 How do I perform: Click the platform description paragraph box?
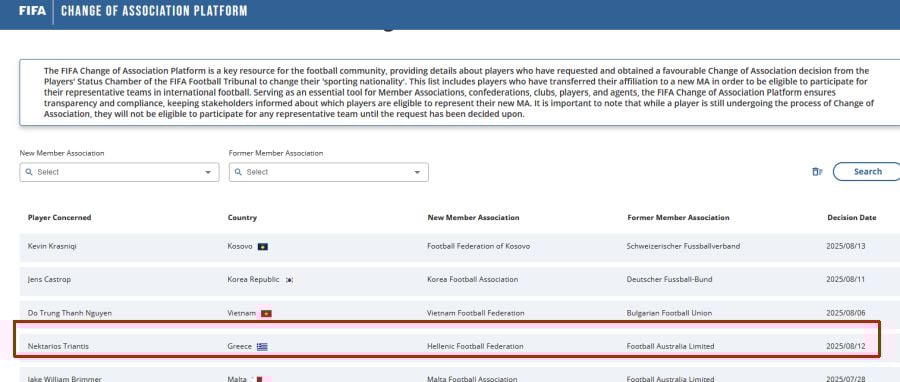coord(459,92)
